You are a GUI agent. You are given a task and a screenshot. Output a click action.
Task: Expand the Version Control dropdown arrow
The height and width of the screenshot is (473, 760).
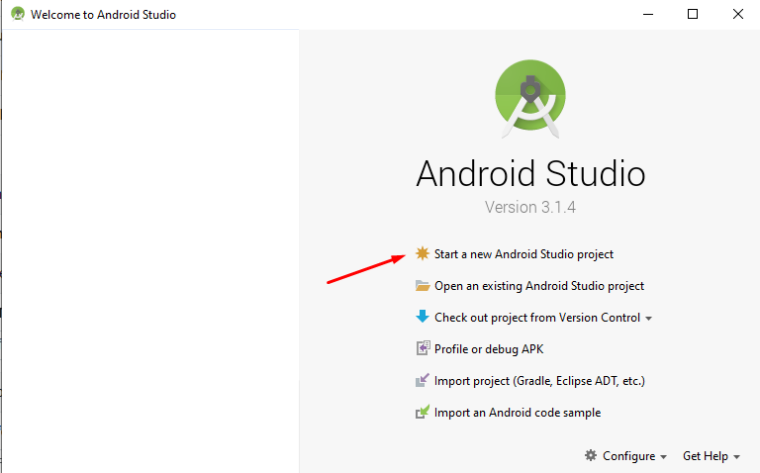click(649, 318)
